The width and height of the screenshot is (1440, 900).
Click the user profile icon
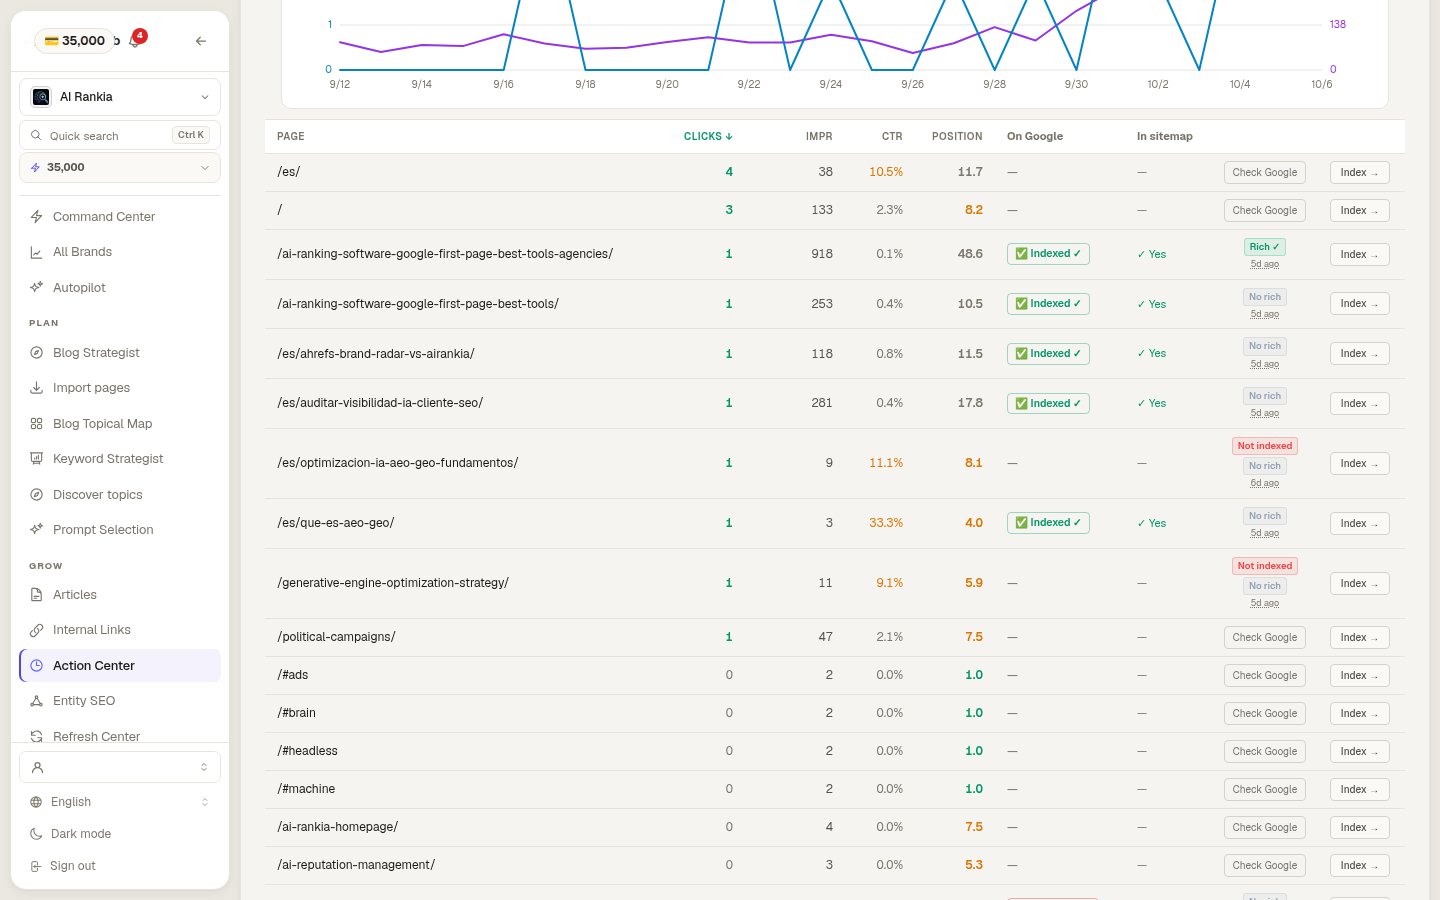[37, 768]
